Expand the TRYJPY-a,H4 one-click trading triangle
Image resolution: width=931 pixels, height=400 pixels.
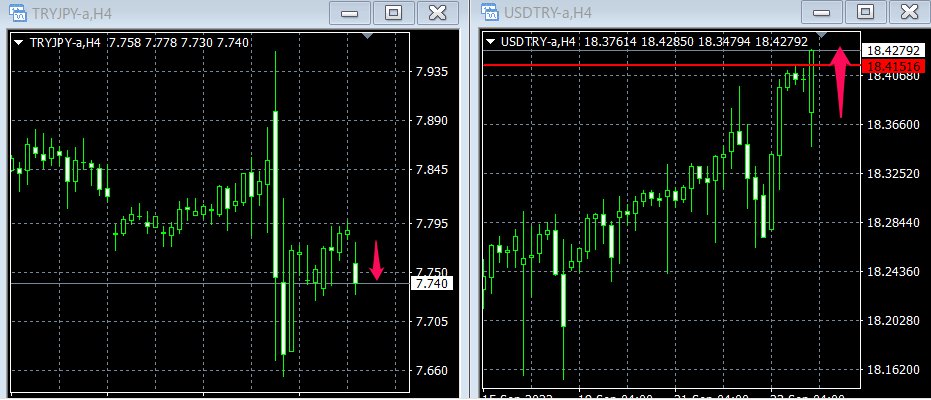18,43
